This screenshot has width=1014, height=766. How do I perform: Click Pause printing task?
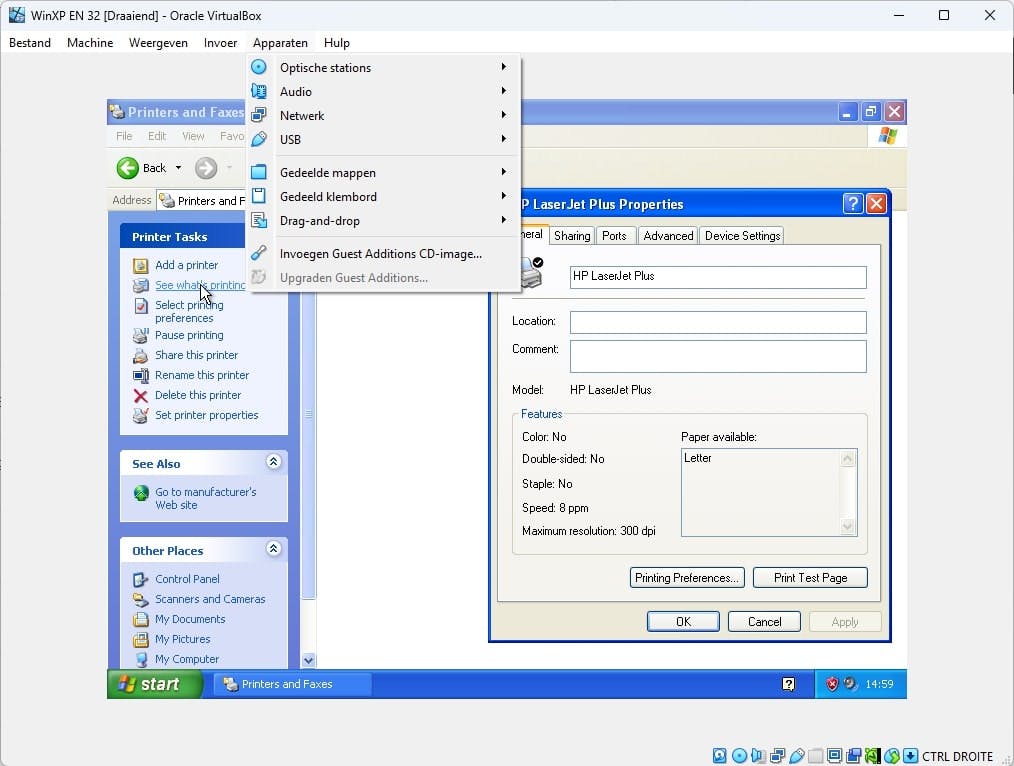(x=189, y=335)
